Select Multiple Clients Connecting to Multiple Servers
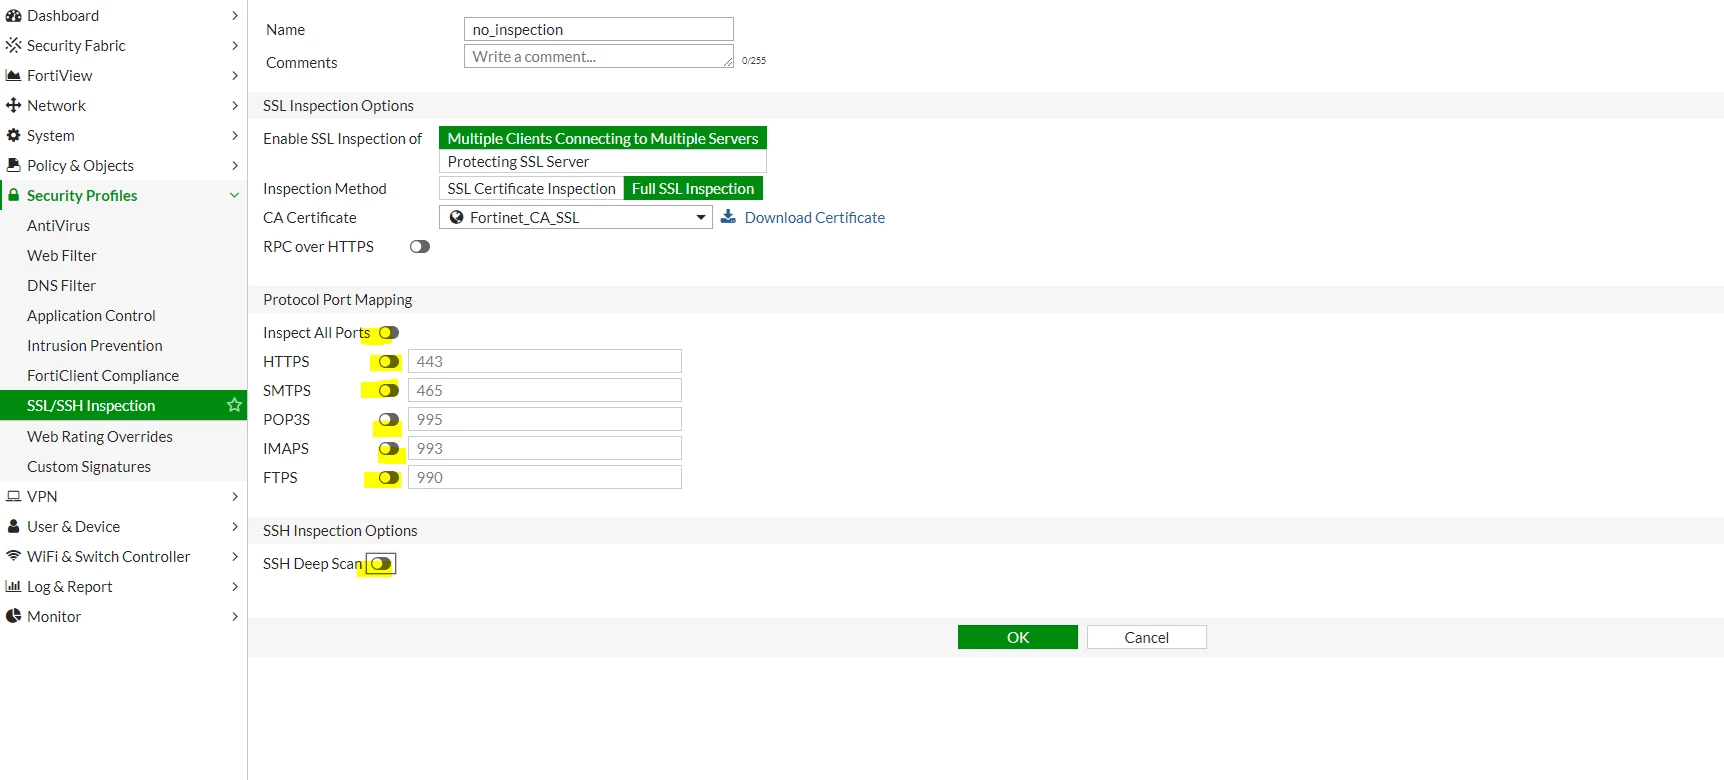This screenshot has height=780, width=1724. 603,138
